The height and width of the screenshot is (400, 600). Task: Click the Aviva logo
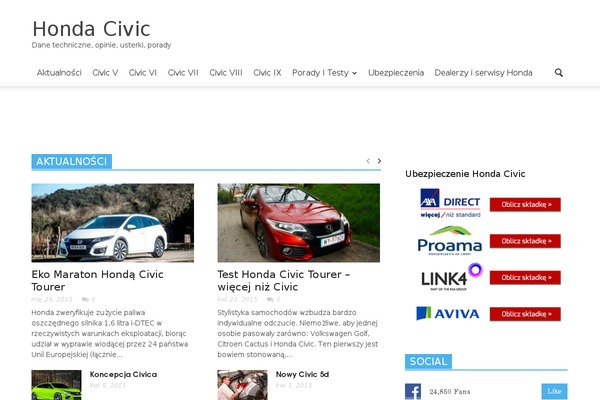(449, 313)
